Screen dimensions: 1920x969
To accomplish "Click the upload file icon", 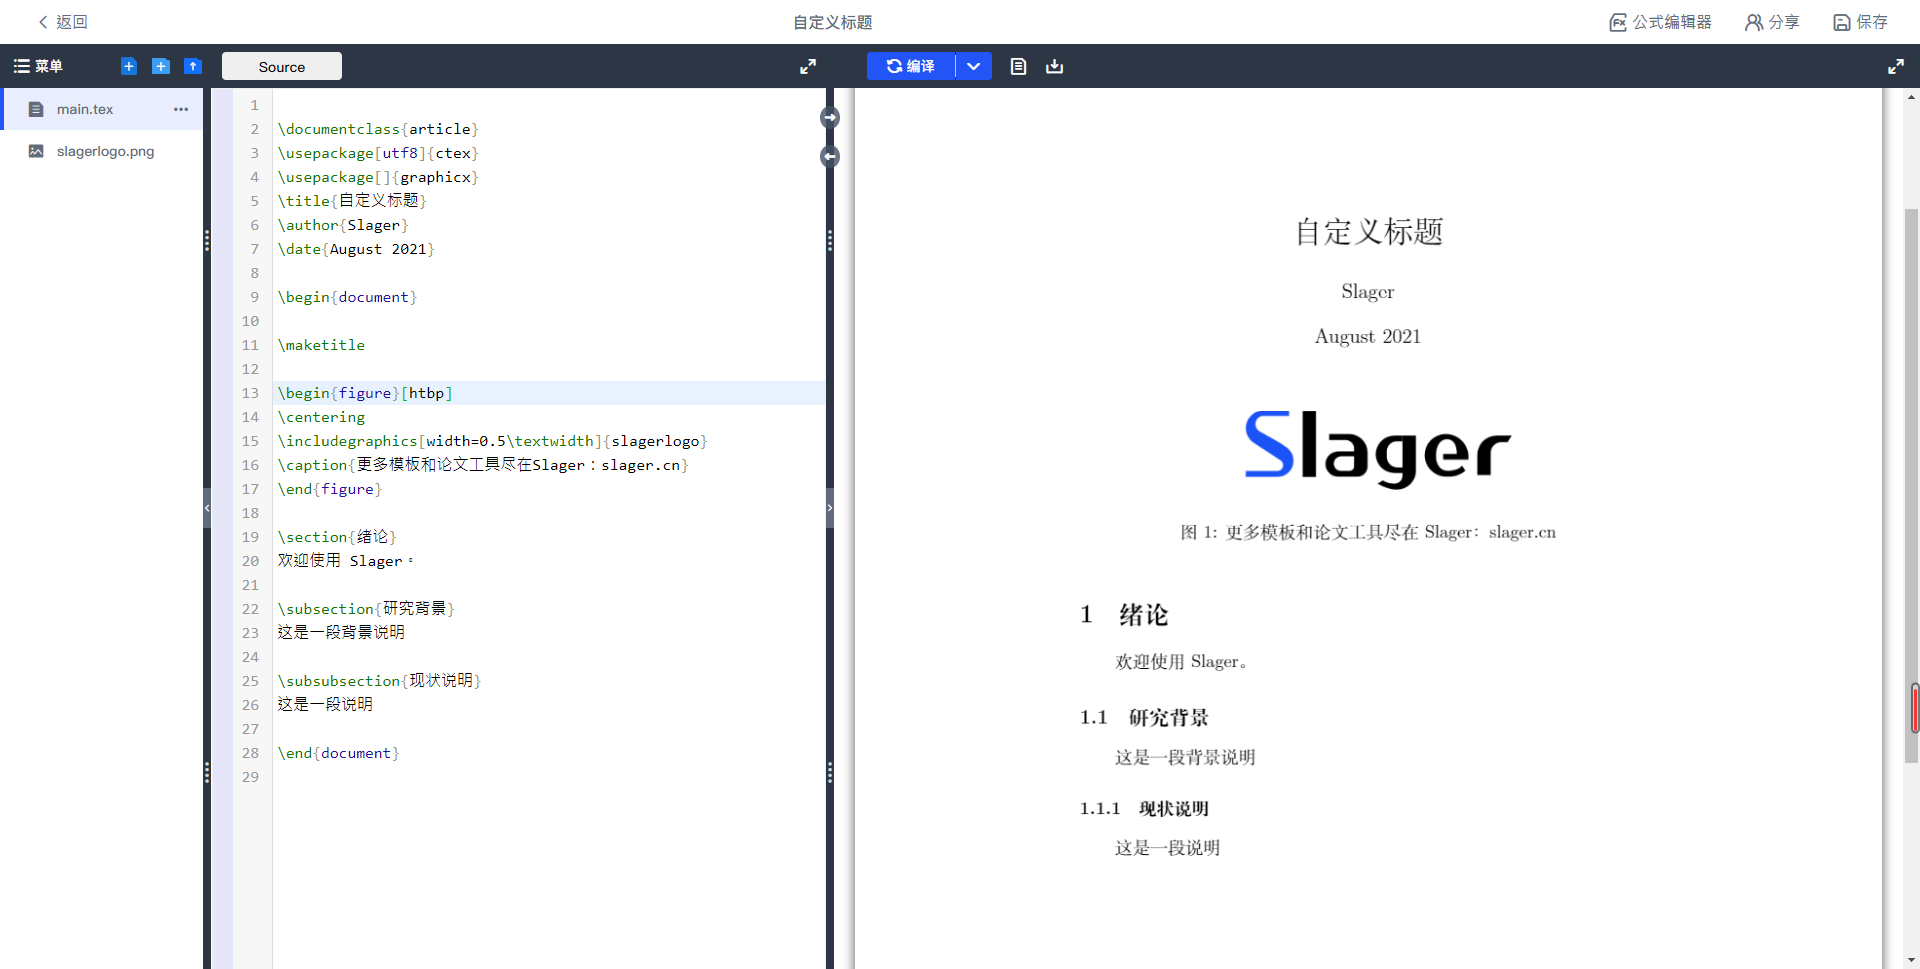I will (x=193, y=66).
